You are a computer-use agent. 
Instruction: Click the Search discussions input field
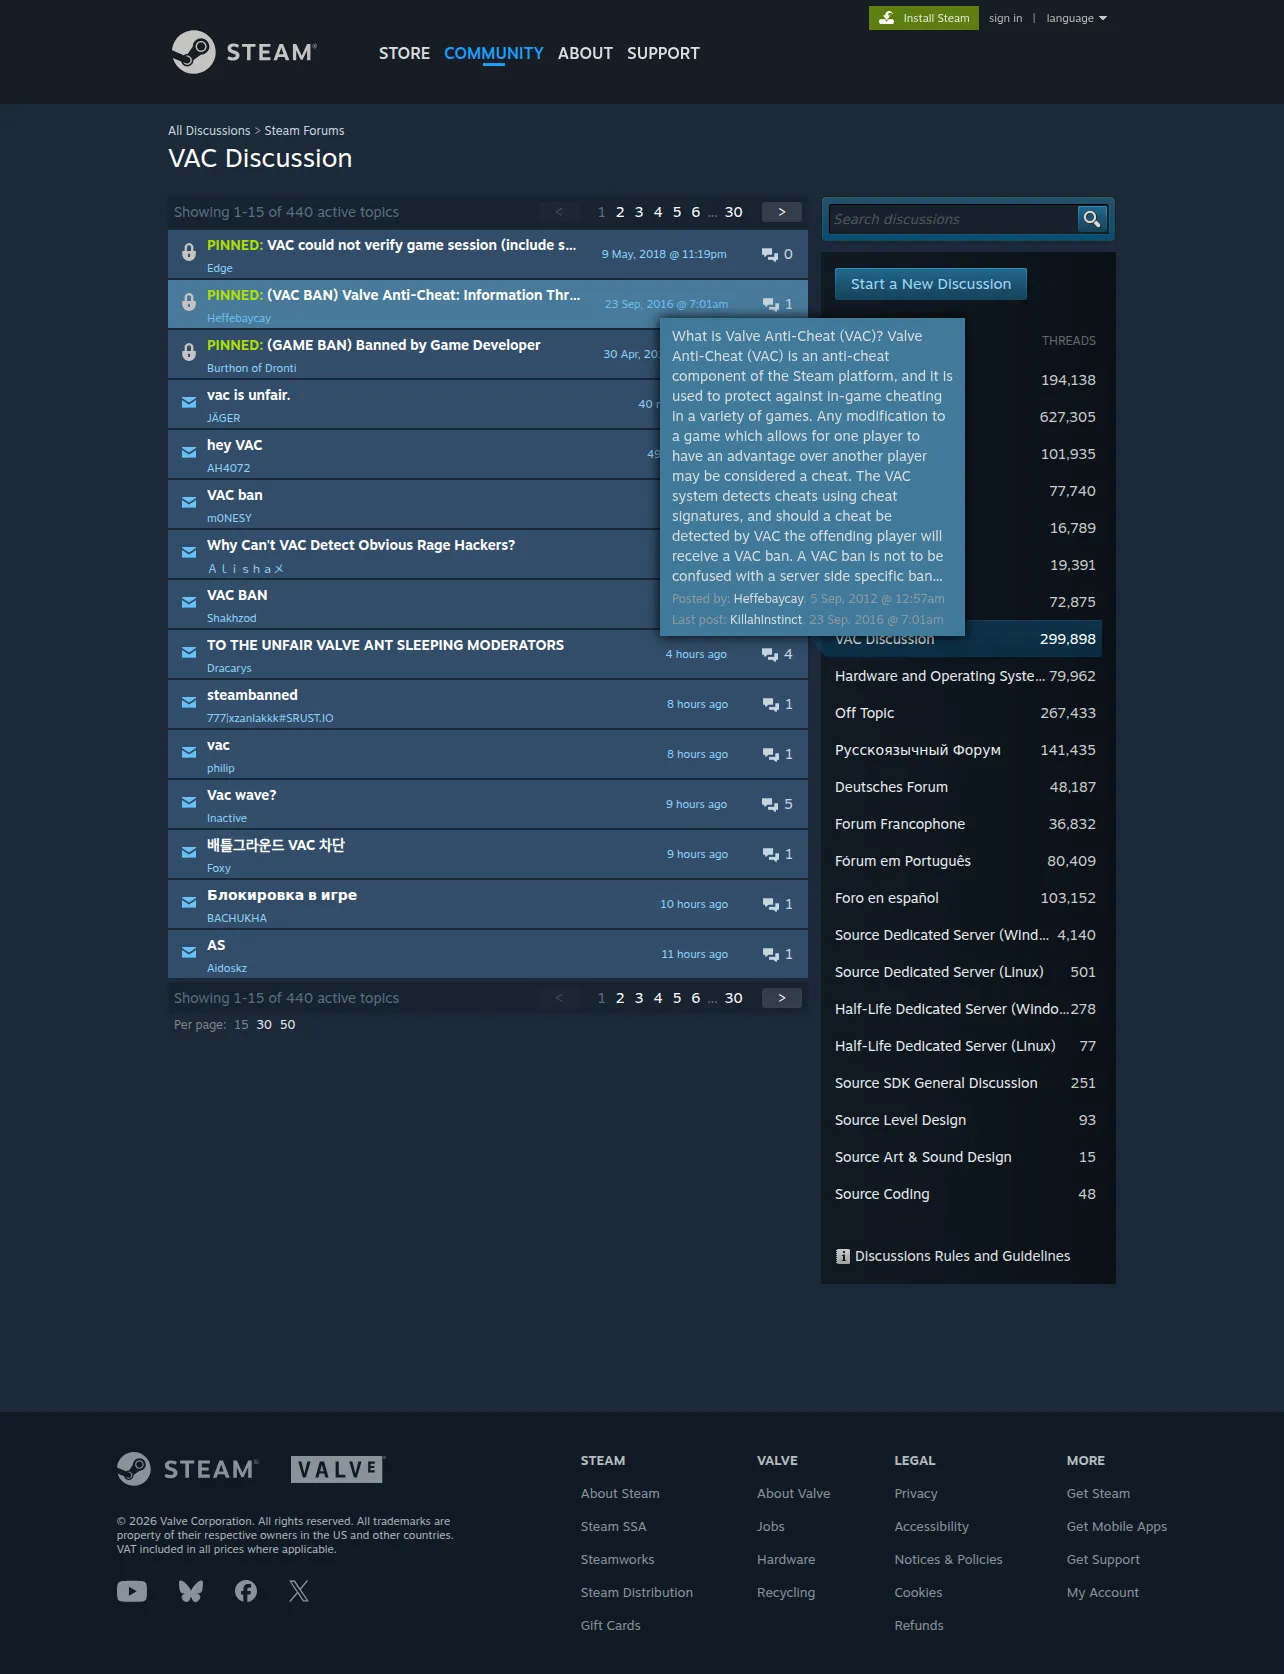pyautogui.click(x=952, y=219)
